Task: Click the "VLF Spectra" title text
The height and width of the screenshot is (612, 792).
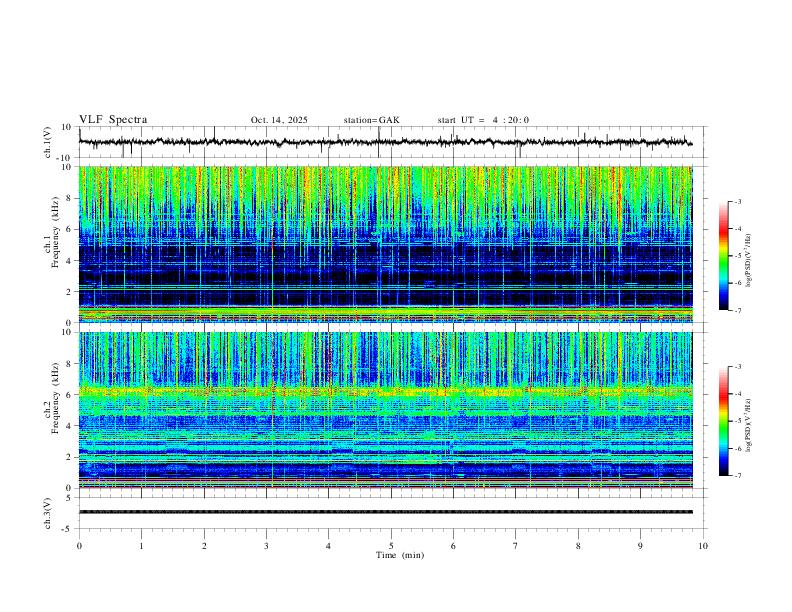Action: point(113,120)
